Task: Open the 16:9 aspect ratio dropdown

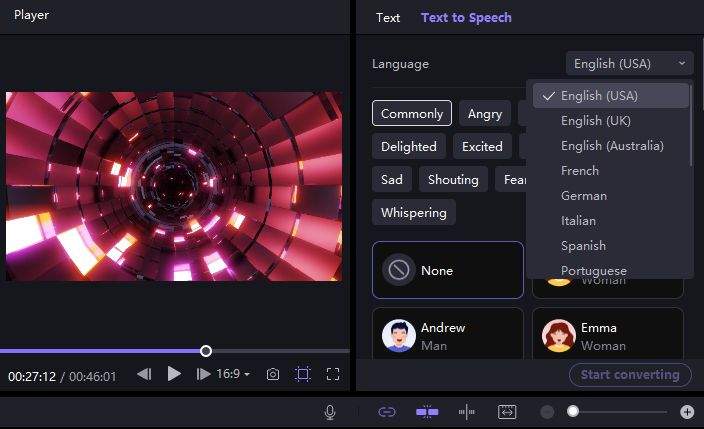Action: (233, 374)
